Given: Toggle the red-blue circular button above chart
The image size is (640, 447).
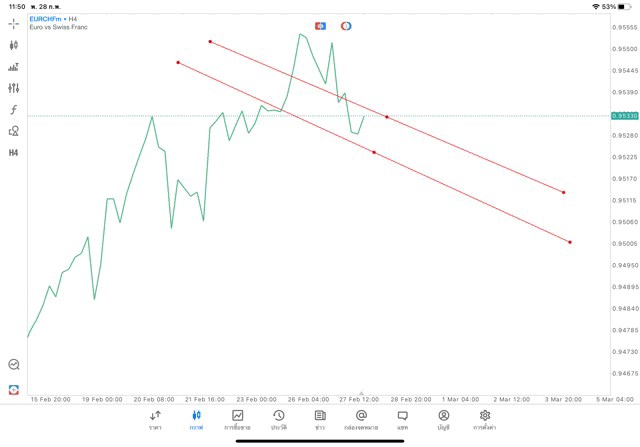Looking at the screenshot, I should tap(346, 25).
